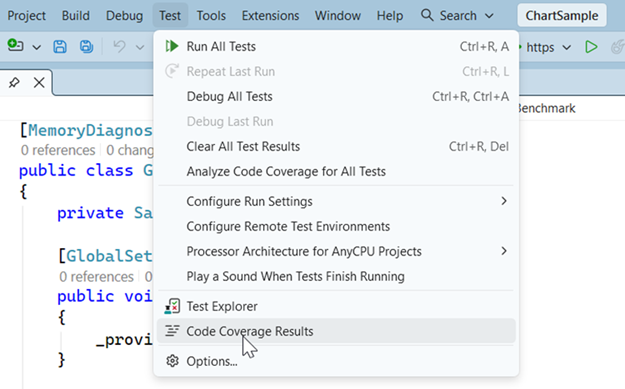Screen dimensions: 625x389
Task: Open the Tools menu
Action: pyautogui.click(x=211, y=16)
